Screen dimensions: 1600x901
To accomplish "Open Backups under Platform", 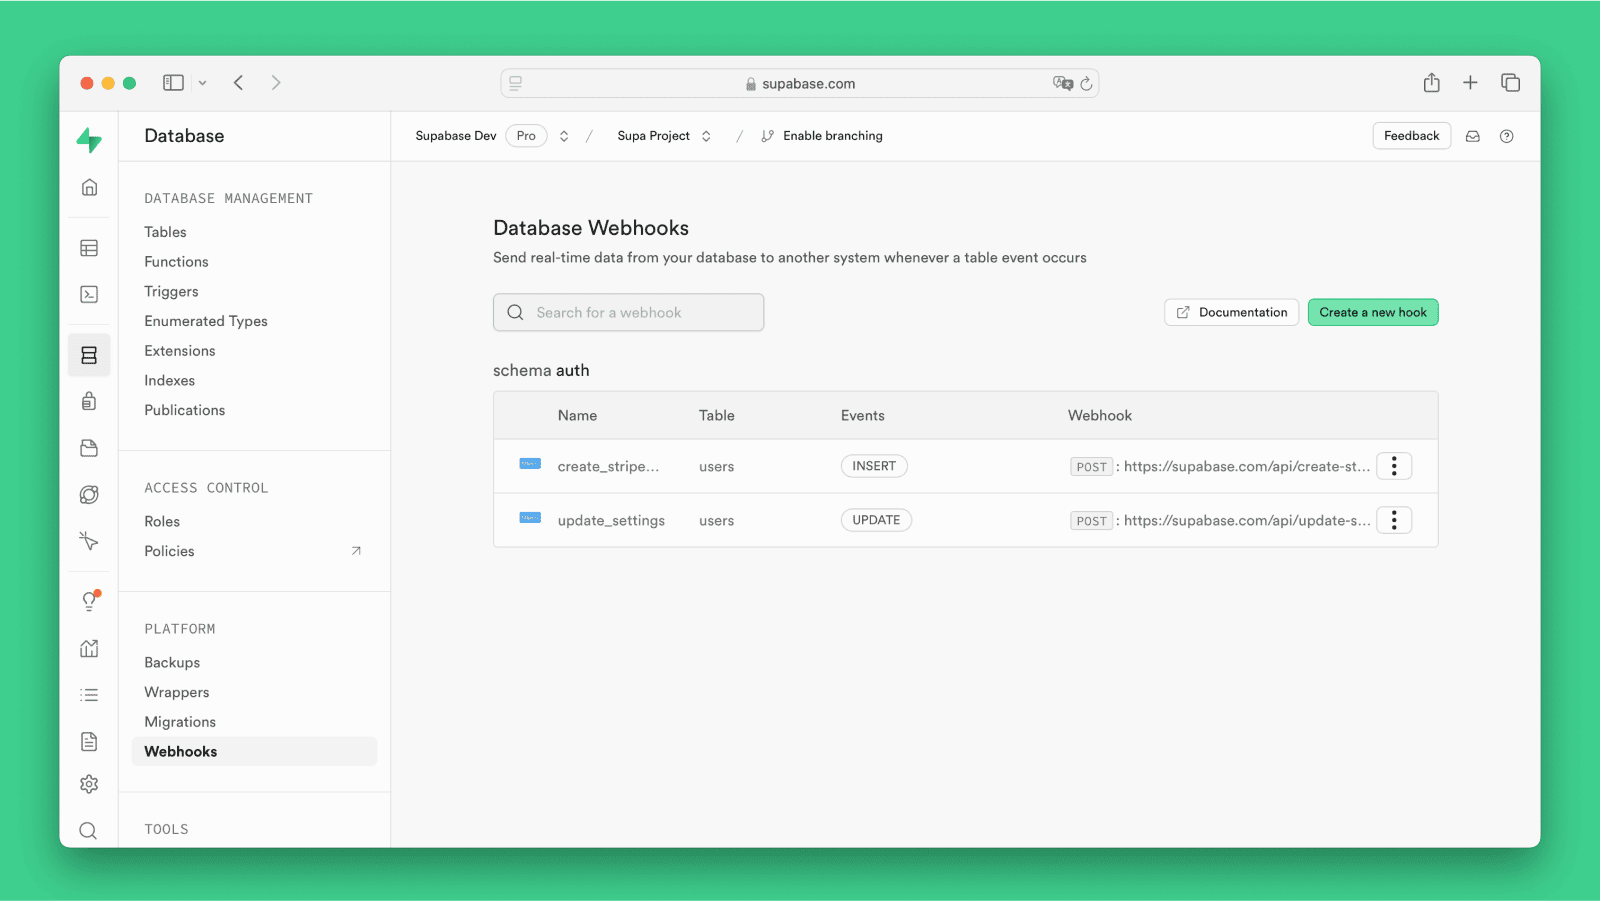I will tap(172, 663).
